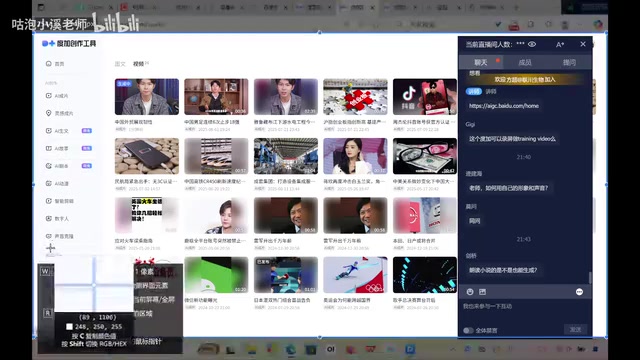Open the 中国外贸展现韧性 video thumbnail

pyautogui.click(x=147, y=97)
